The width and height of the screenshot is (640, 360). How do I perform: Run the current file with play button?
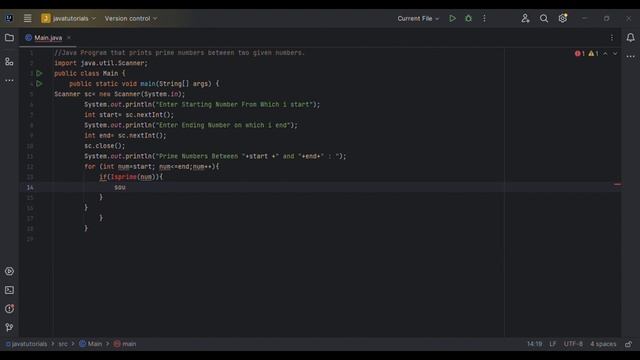pos(452,18)
